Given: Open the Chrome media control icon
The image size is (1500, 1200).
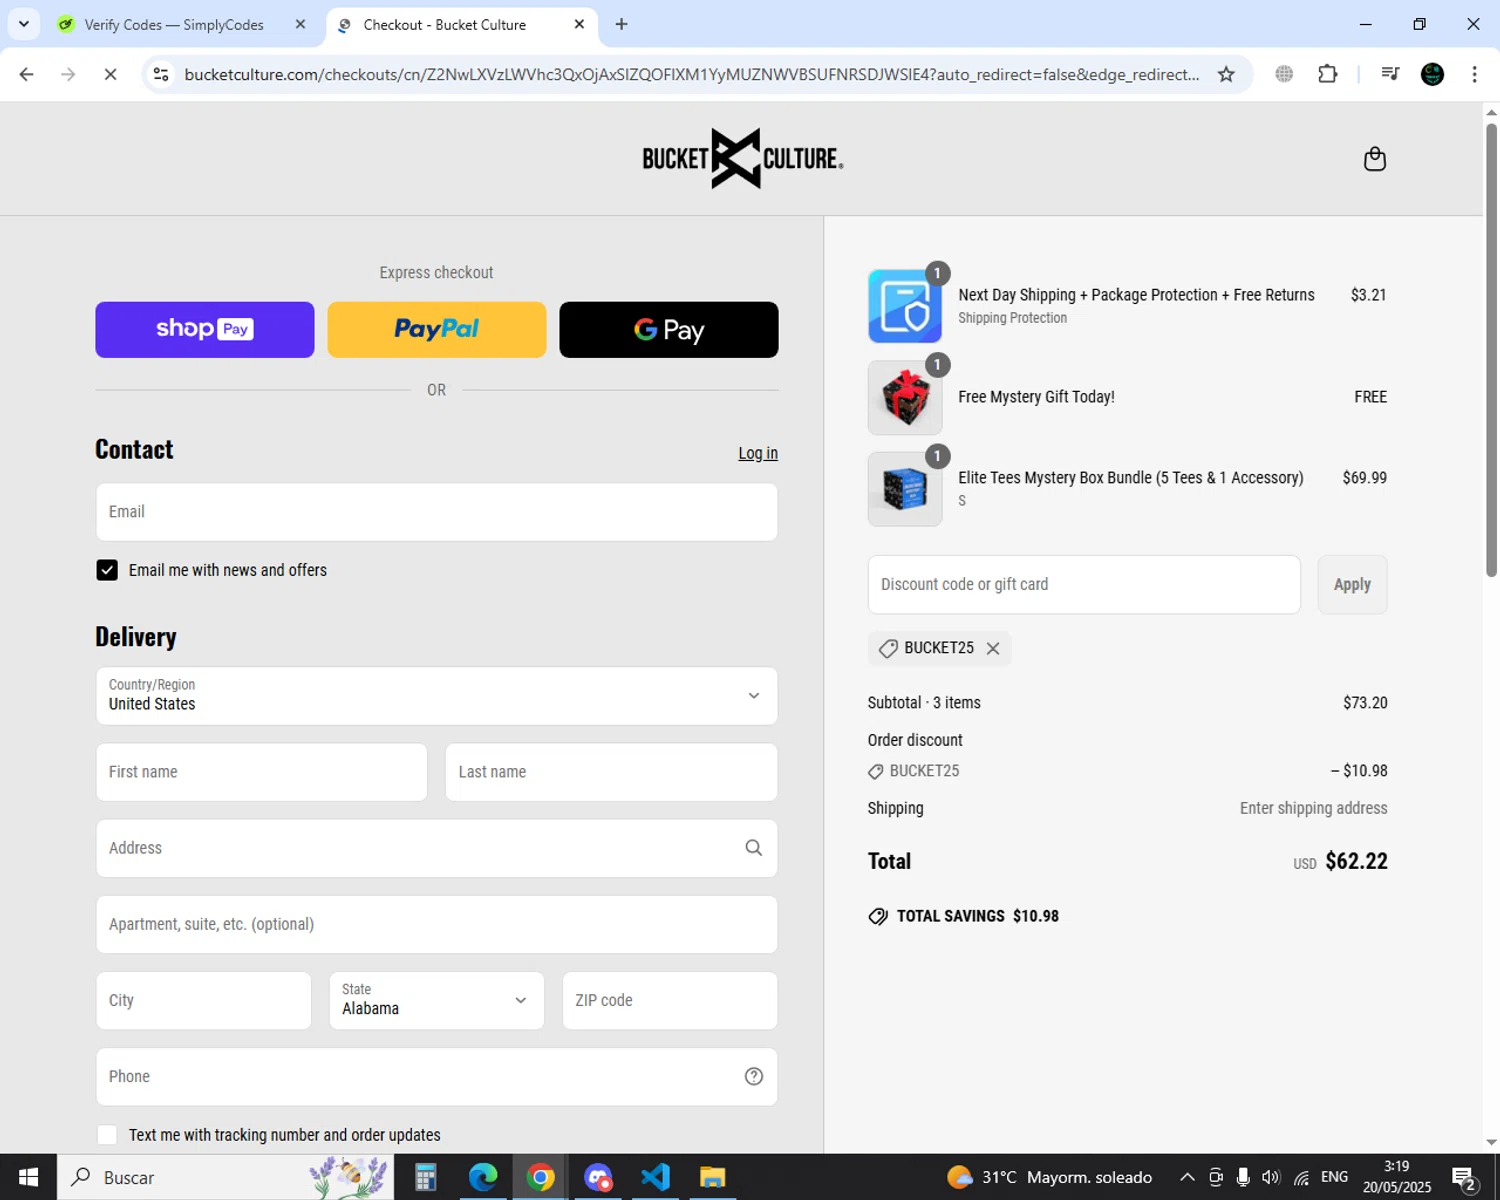Looking at the screenshot, I should 1390,74.
